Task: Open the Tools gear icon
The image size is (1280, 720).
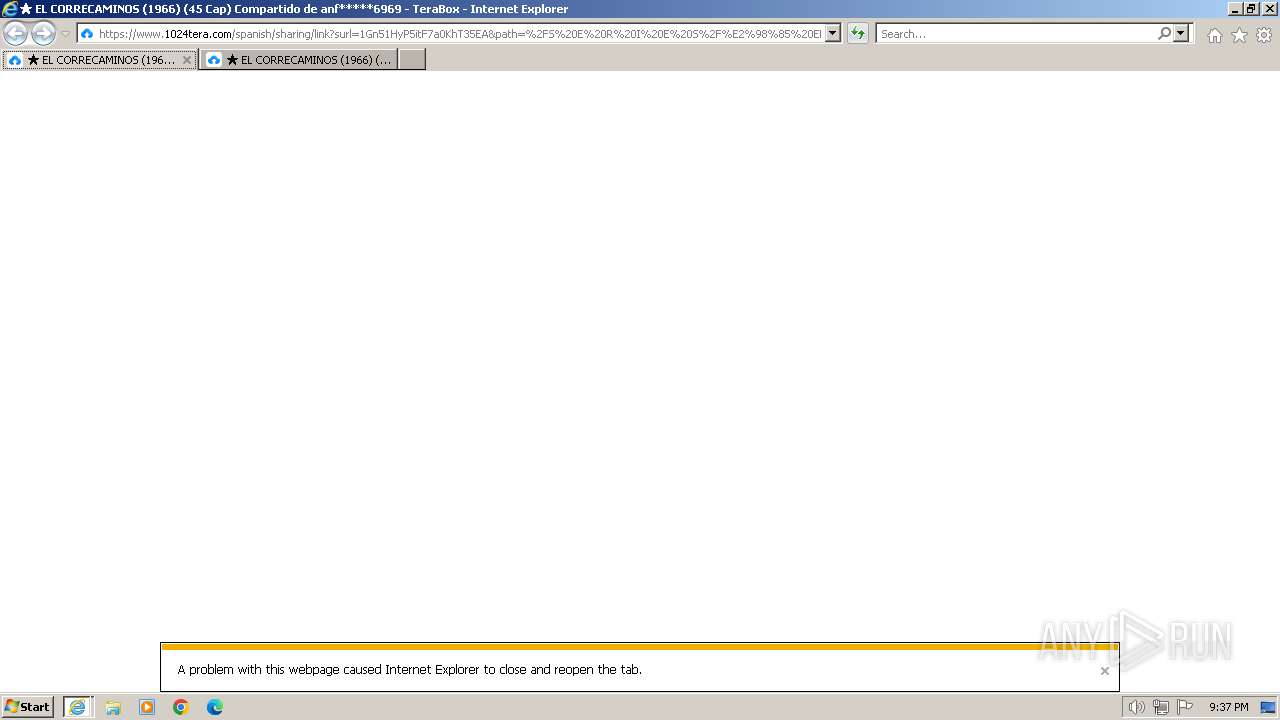Action: coord(1264,35)
